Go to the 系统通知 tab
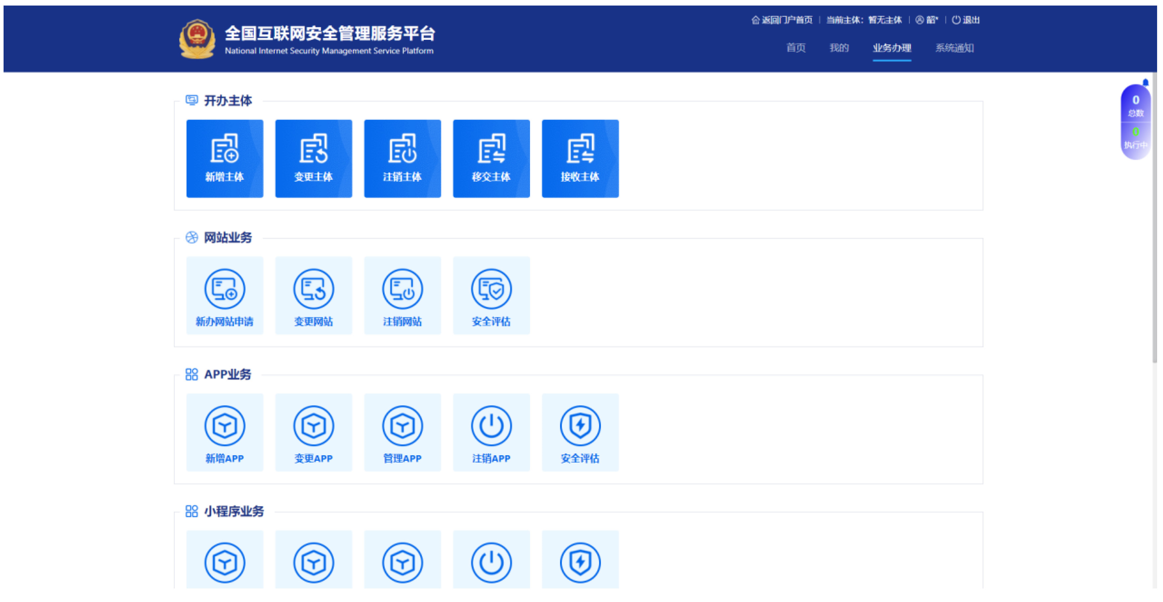Image resolution: width=1163 pixels, height=602 pixels. coord(954,48)
